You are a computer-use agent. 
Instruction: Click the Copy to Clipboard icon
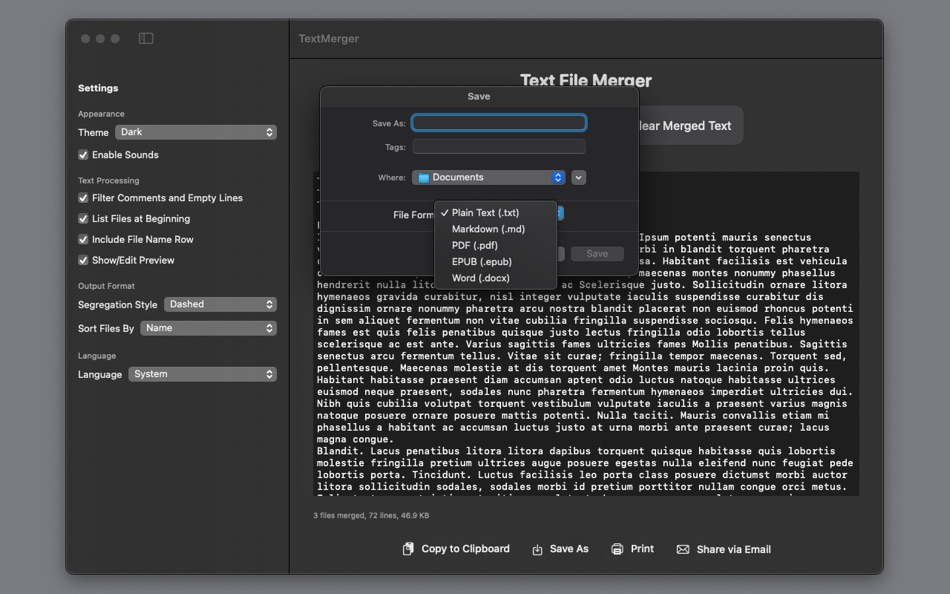click(x=409, y=548)
